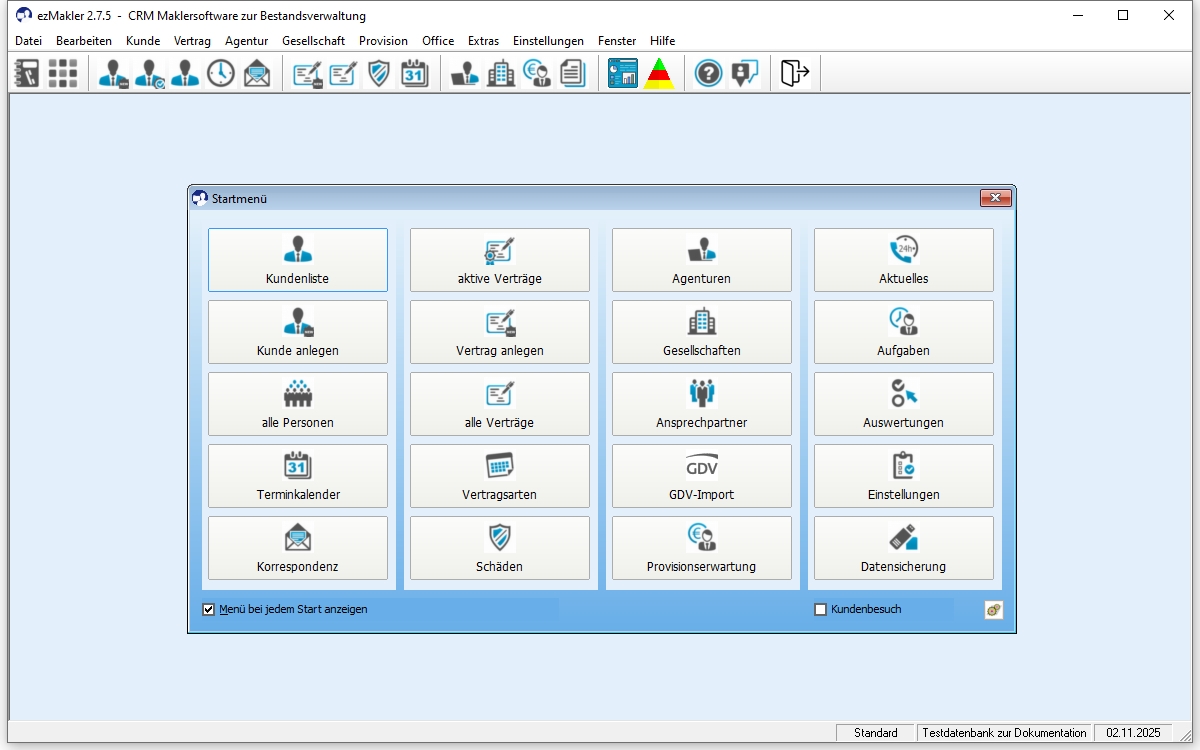Click the building icon in the toolbar
Image resolution: width=1200 pixels, height=750 pixels.
(x=500, y=73)
